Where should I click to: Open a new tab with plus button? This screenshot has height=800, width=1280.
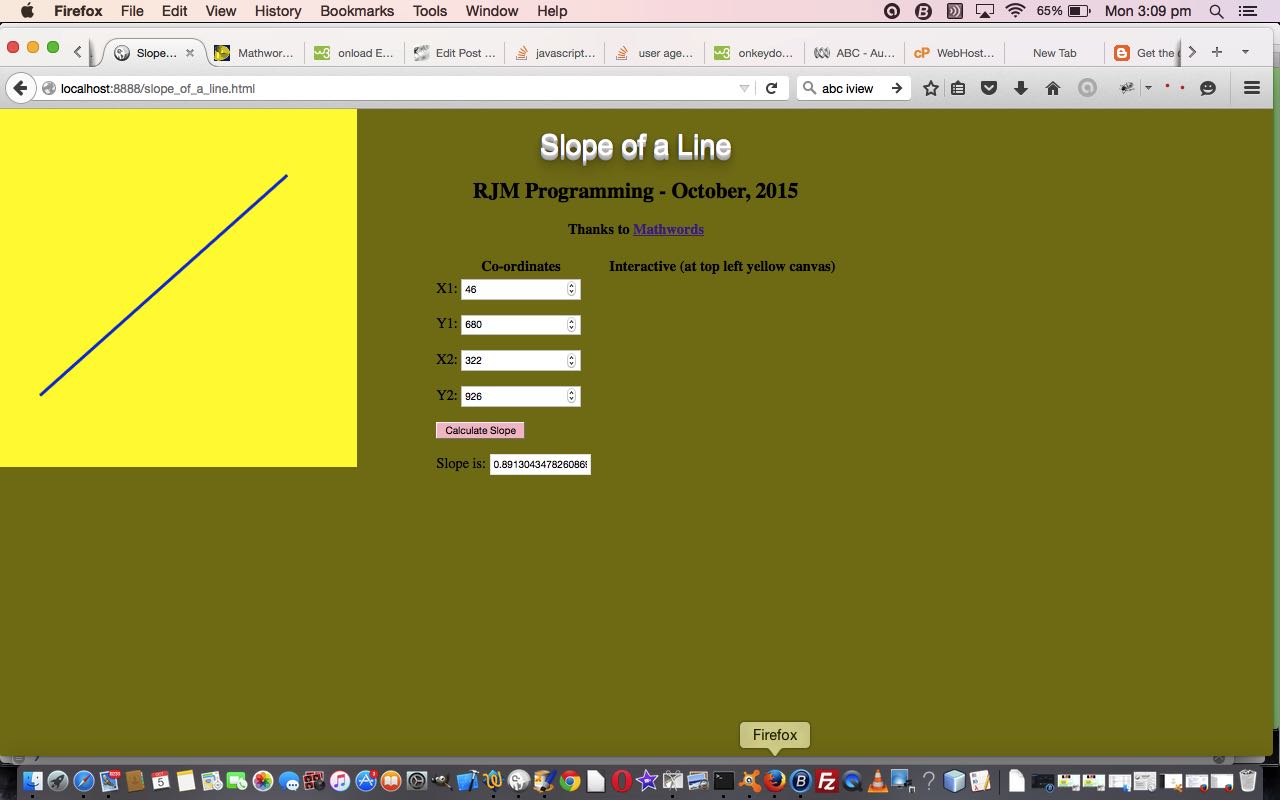(1217, 52)
